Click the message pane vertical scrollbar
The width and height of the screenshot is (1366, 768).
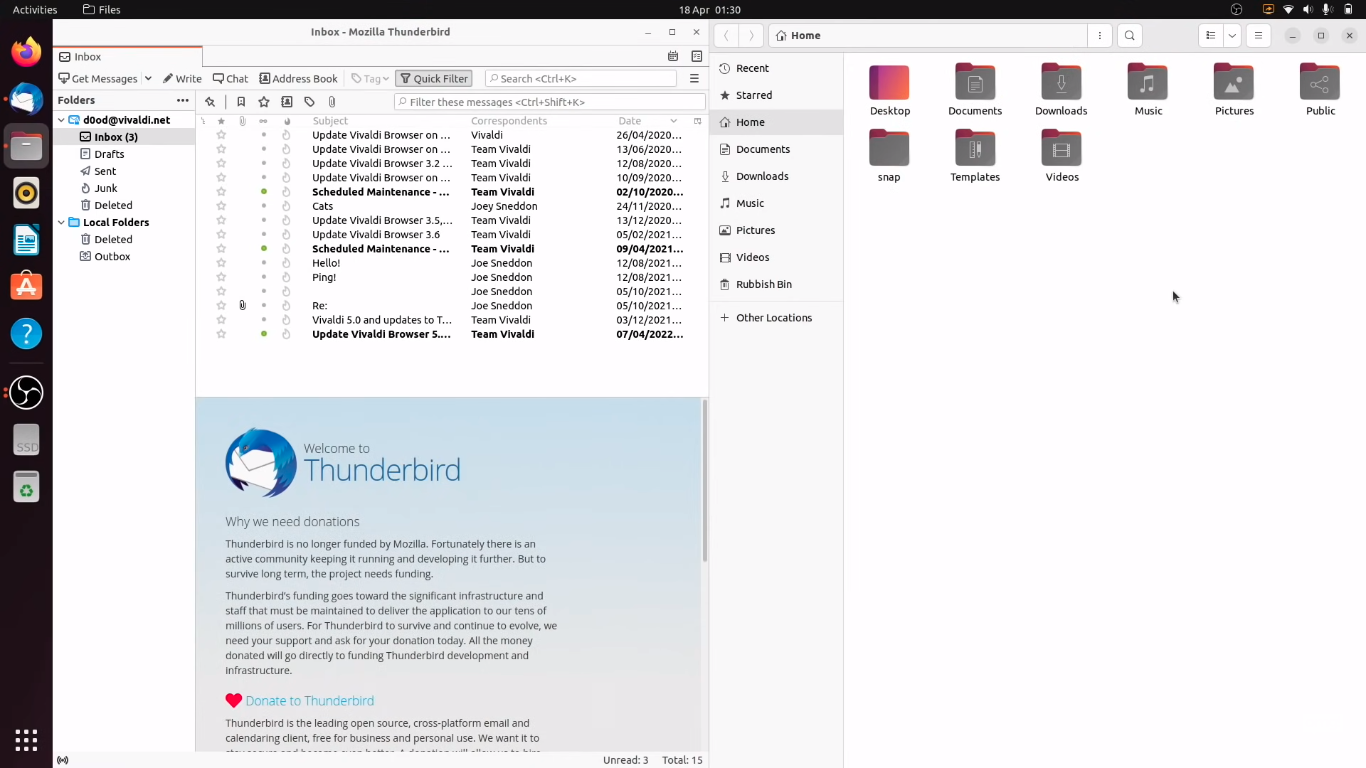click(x=705, y=480)
